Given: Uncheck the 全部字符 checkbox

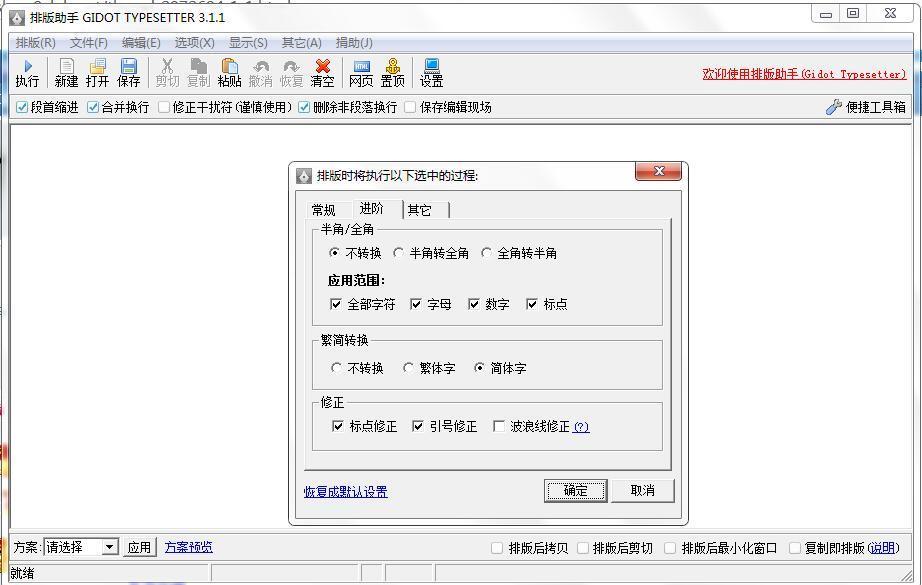Looking at the screenshot, I should pyautogui.click(x=336, y=304).
